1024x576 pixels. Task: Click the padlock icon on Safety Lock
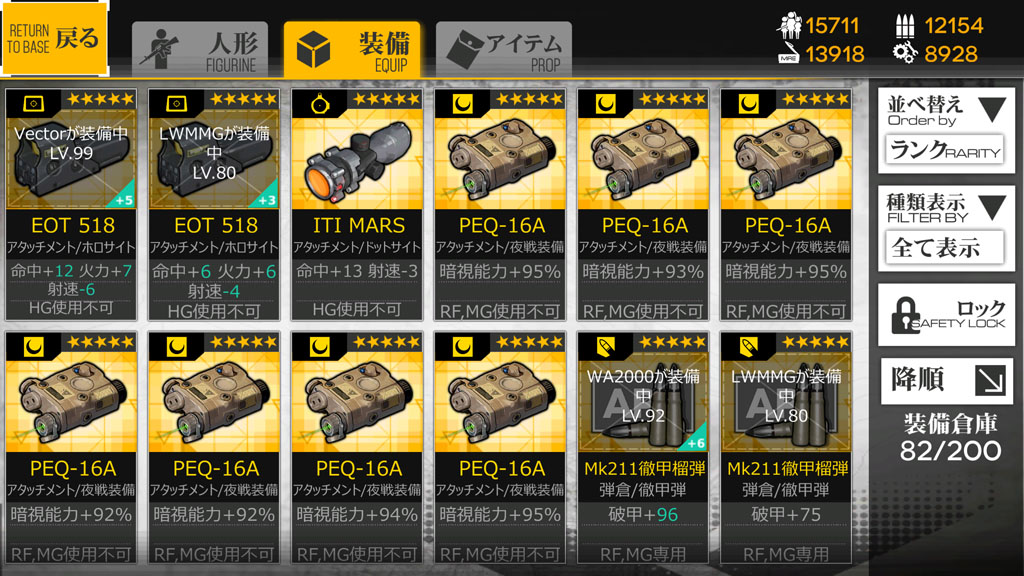pos(904,315)
